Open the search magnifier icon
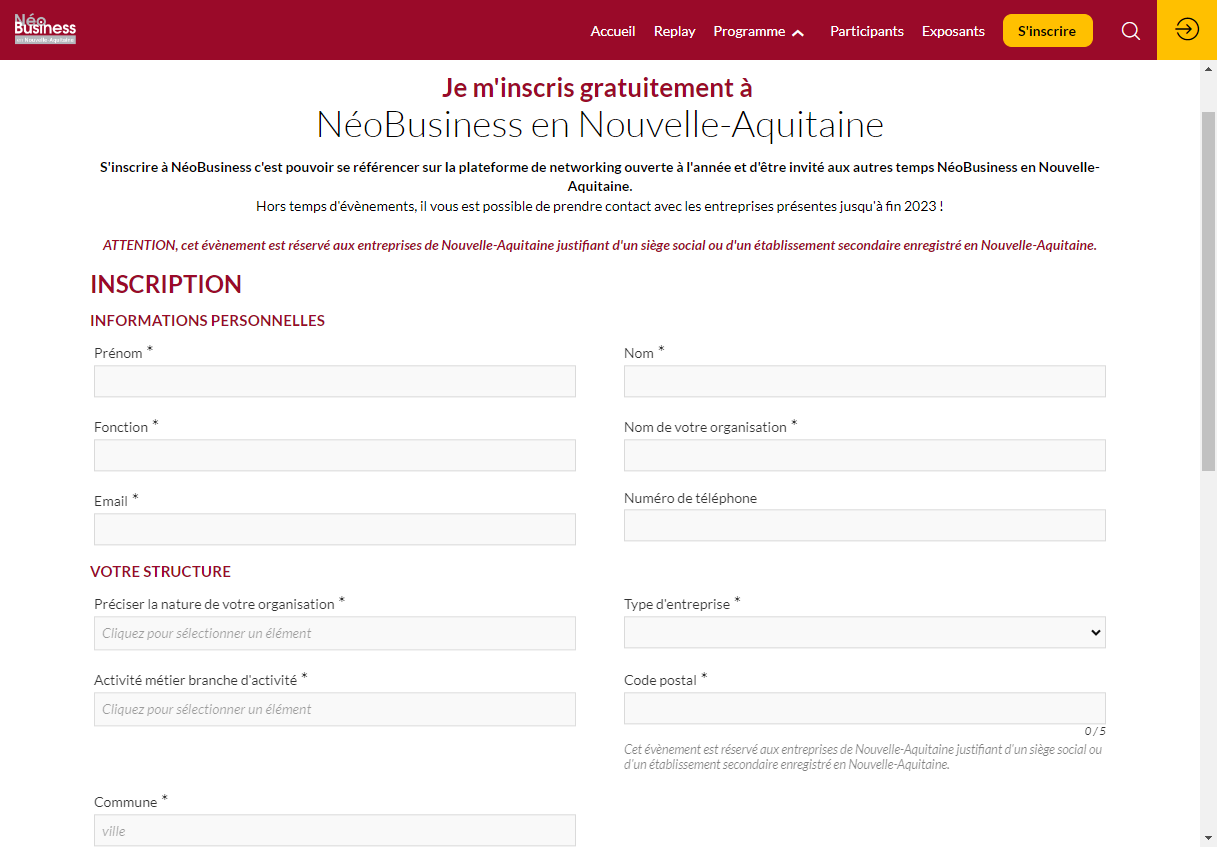The height and width of the screenshot is (847, 1217). 1131,31
